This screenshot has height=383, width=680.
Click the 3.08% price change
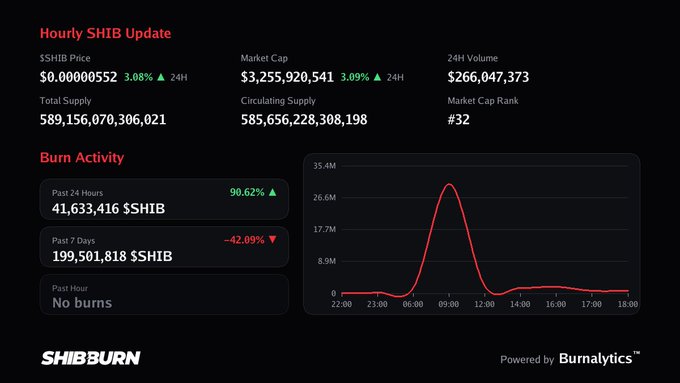tap(138, 77)
